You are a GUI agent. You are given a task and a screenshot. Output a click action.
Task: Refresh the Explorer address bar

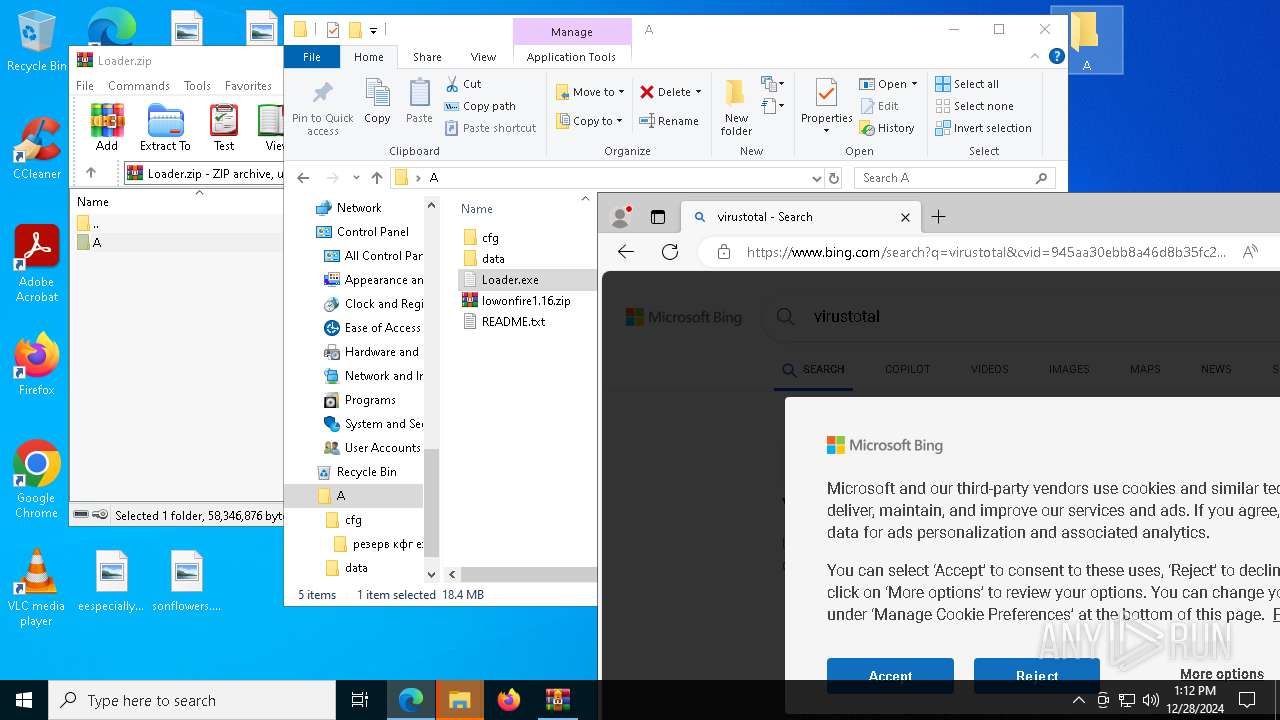point(834,178)
